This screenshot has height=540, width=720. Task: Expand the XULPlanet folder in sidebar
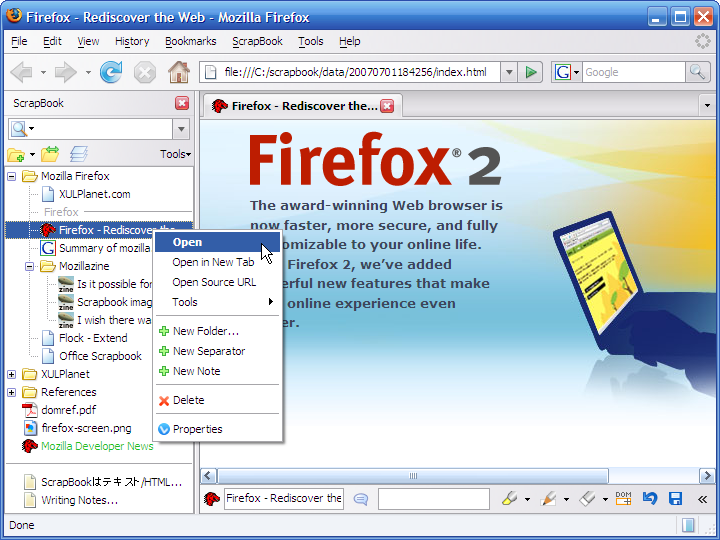point(12,374)
